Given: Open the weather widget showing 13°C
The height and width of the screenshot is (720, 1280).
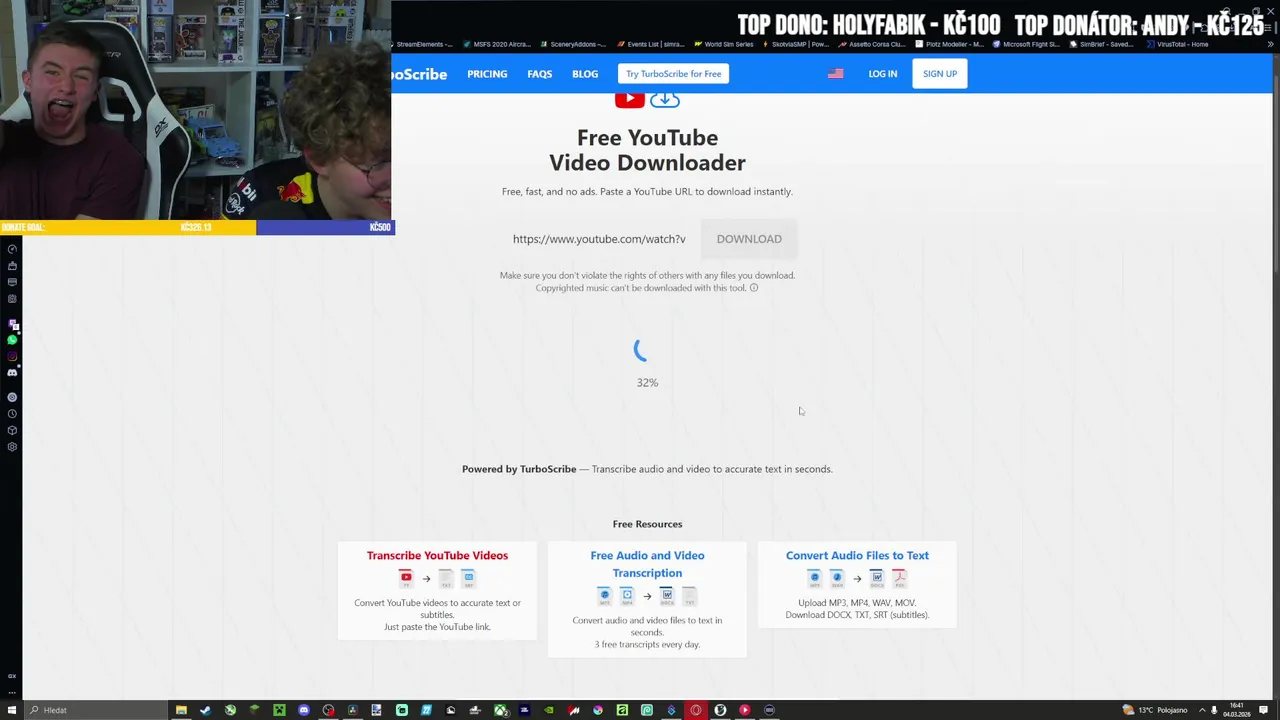Looking at the screenshot, I should pyautogui.click(x=1155, y=710).
